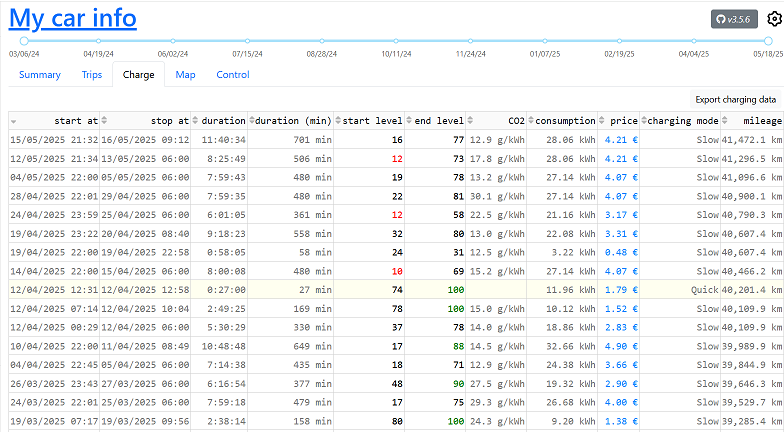Open the GitHub v3.5.6 version badge
Screen dimensions: 784x432
coord(734,19)
